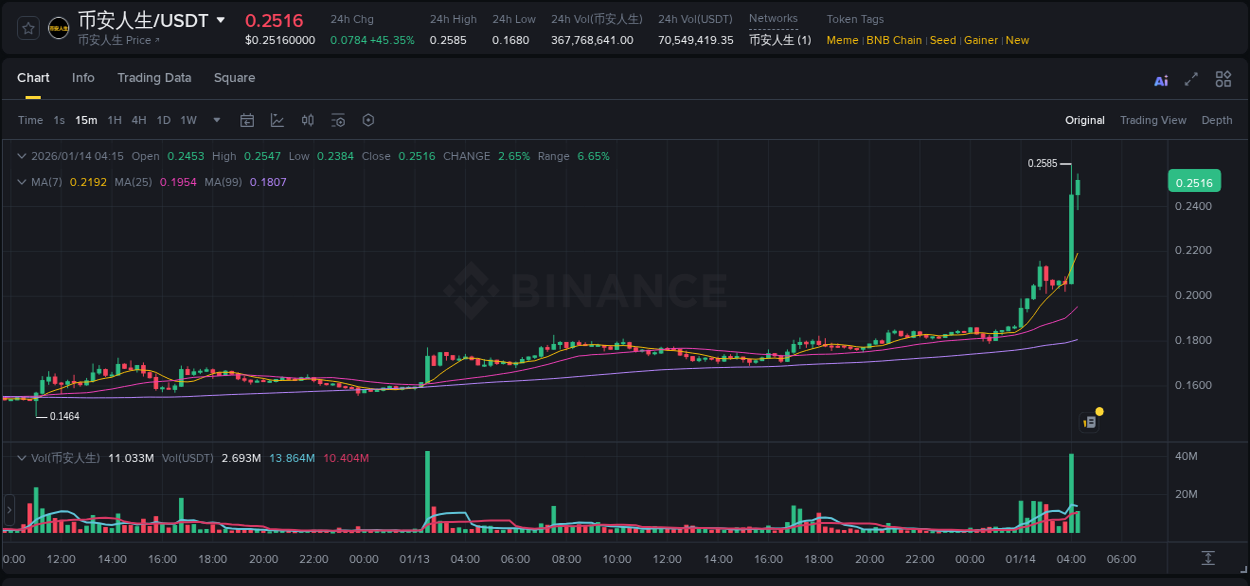This screenshot has width=1250, height=586.
Task: Open the date range calendar picker
Action: [247, 120]
